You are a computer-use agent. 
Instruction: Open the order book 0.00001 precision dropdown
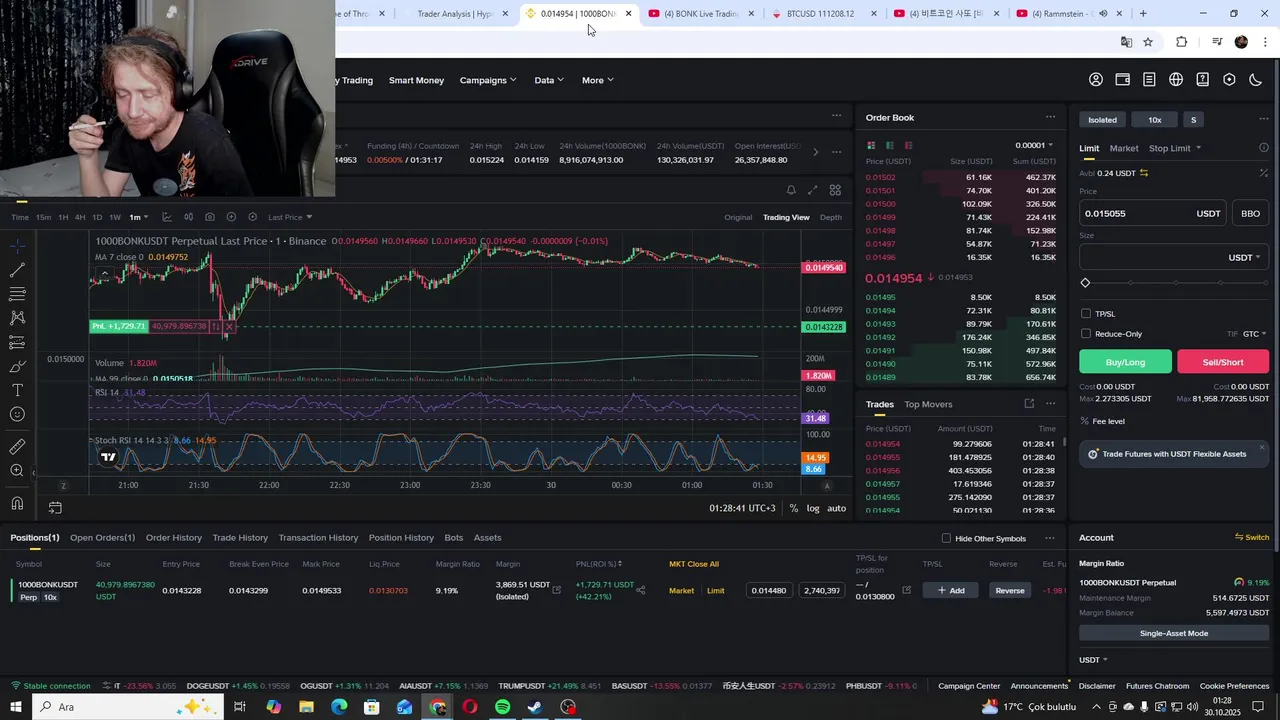pyautogui.click(x=1034, y=145)
